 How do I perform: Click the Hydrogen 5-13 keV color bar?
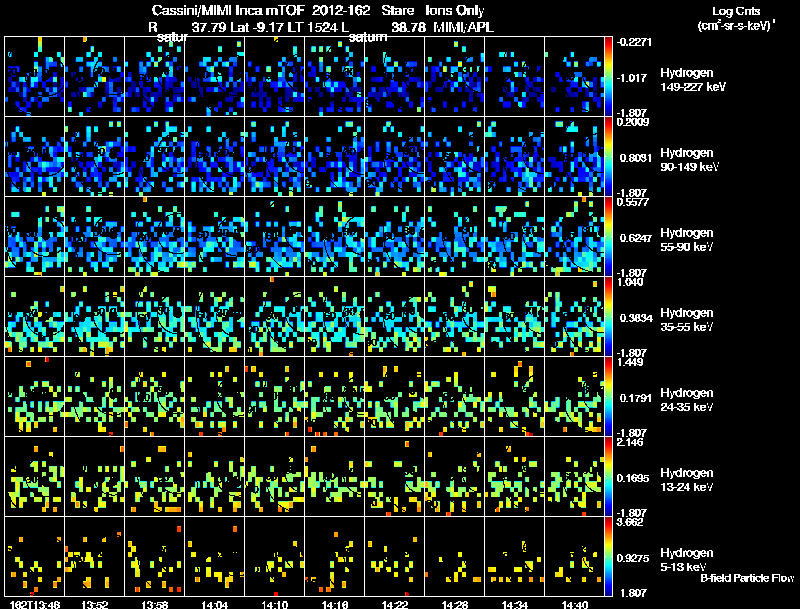(x=608, y=556)
